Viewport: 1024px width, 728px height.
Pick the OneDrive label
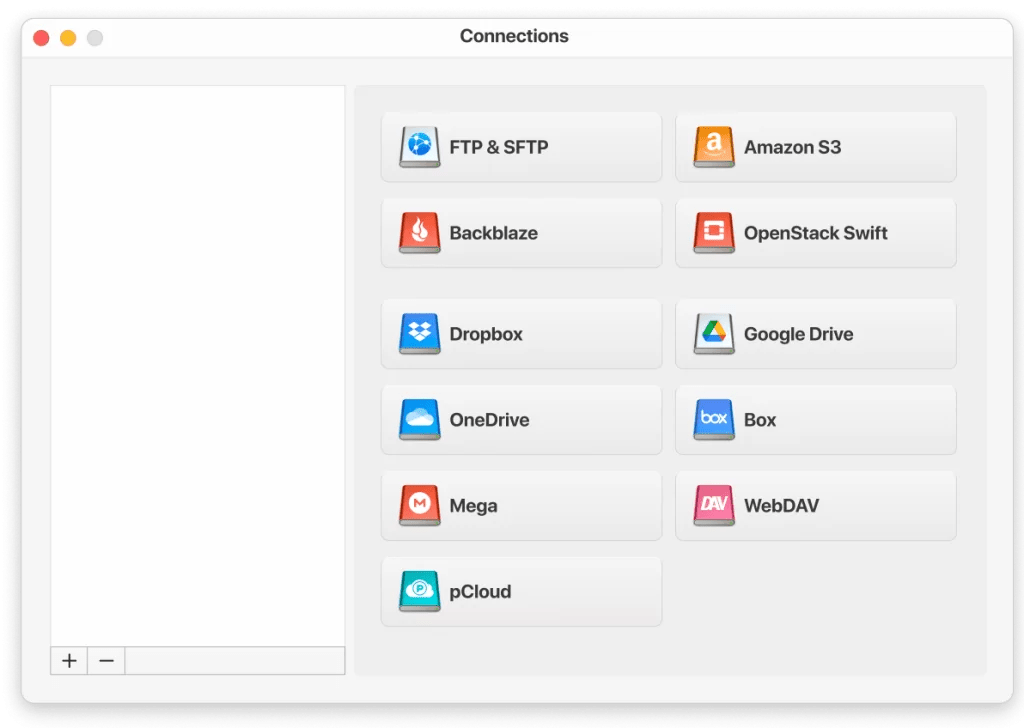[x=489, y=420]
